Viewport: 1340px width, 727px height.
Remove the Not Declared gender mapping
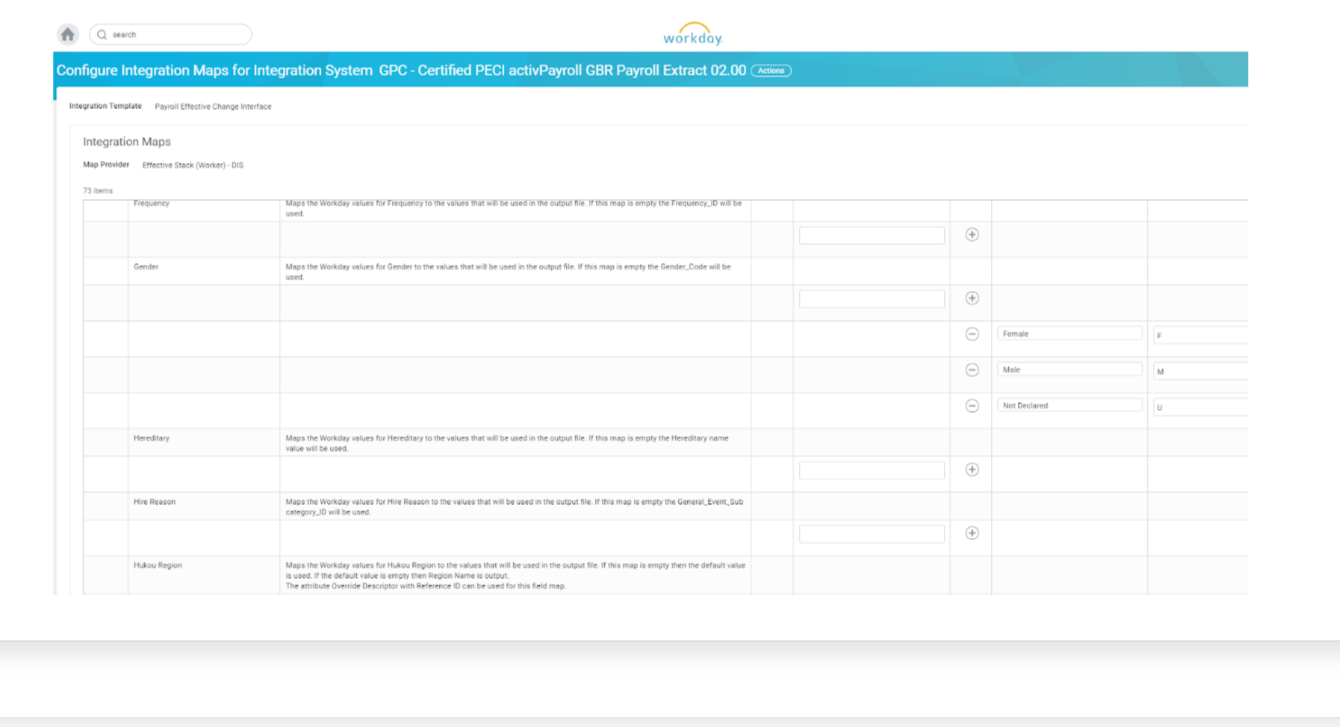click(970, 404)
